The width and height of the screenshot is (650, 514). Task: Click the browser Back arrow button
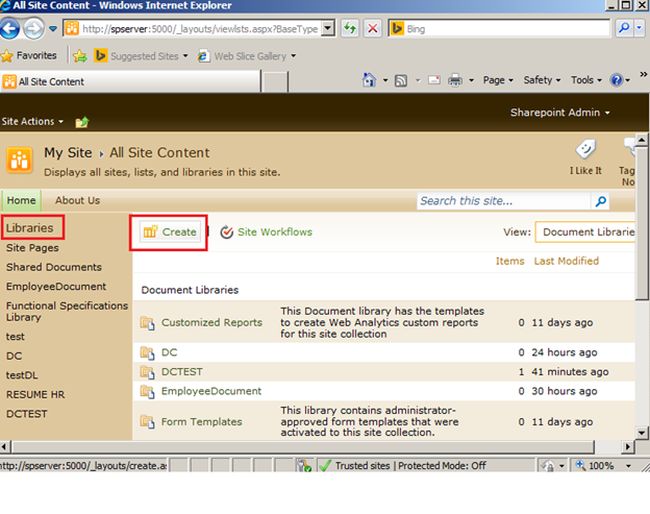9,29
